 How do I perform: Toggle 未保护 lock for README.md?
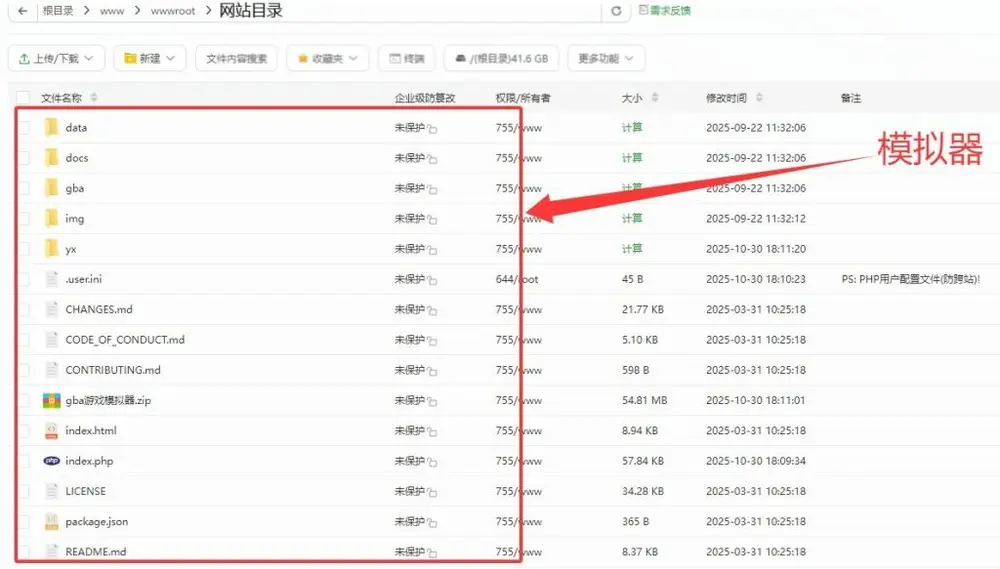coord(432,553)
